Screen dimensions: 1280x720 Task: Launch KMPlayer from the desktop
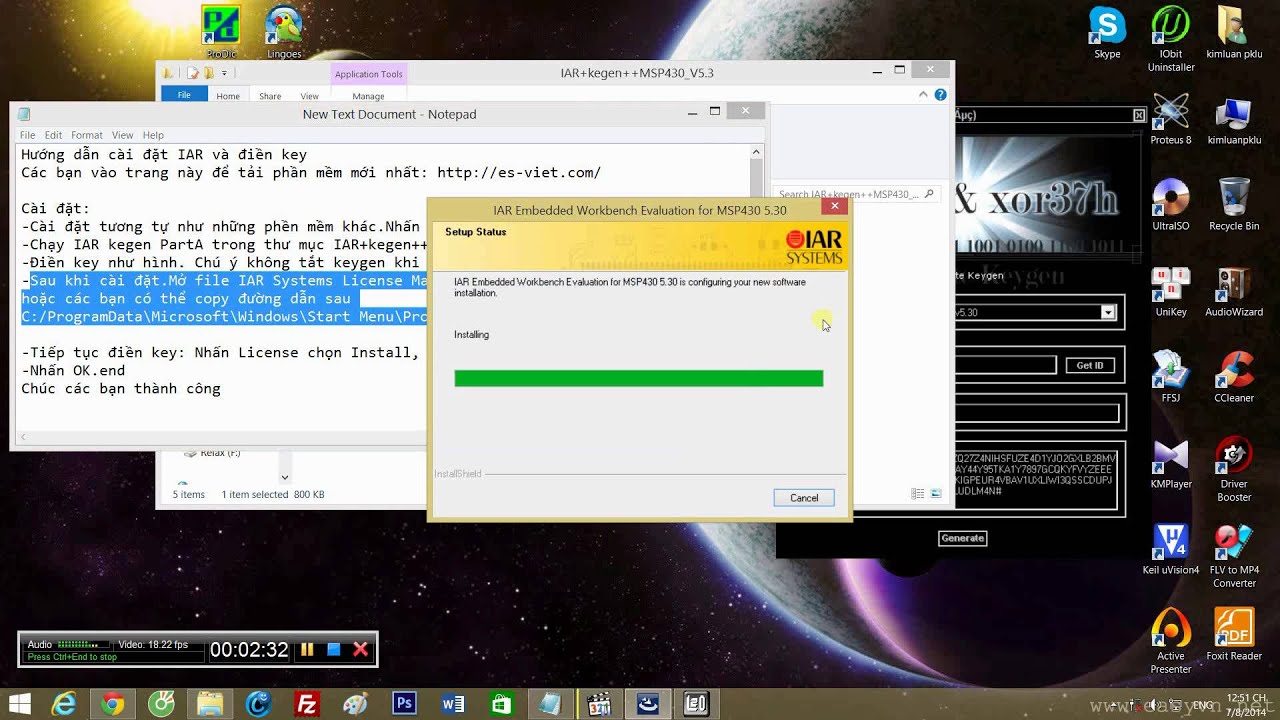click(x=1171, y=462)
